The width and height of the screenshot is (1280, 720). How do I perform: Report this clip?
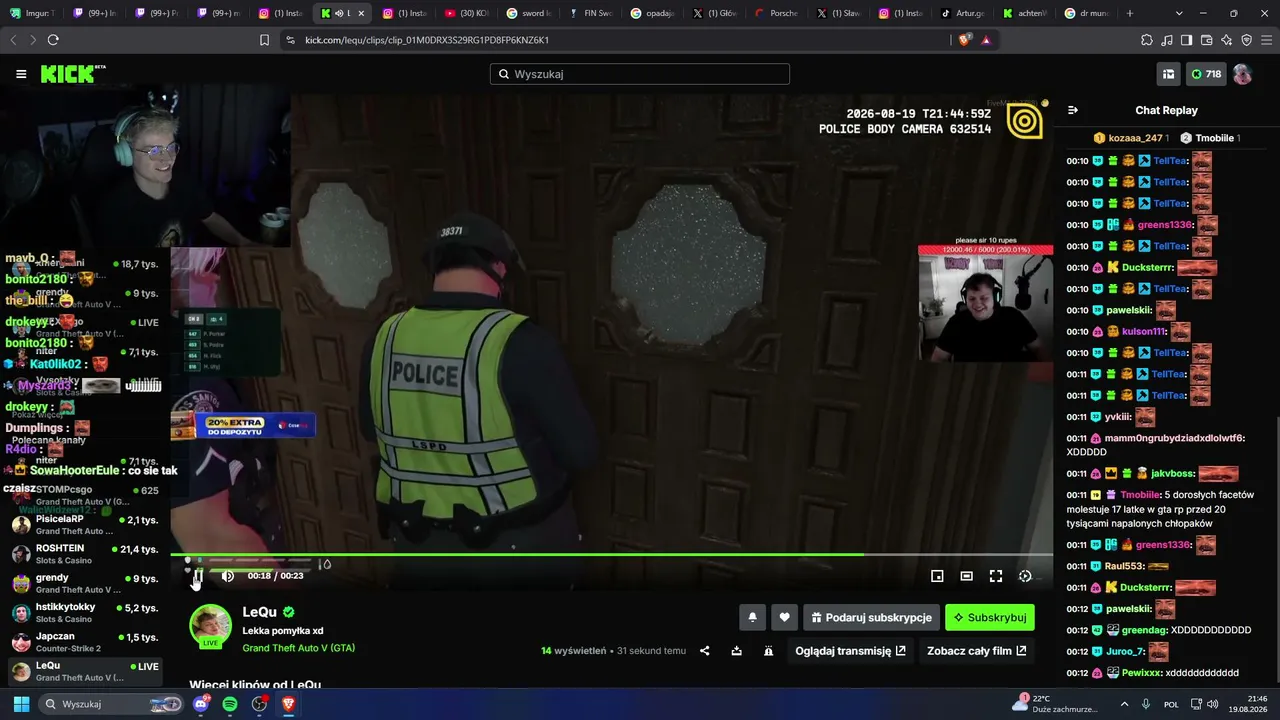pos(768,651)
